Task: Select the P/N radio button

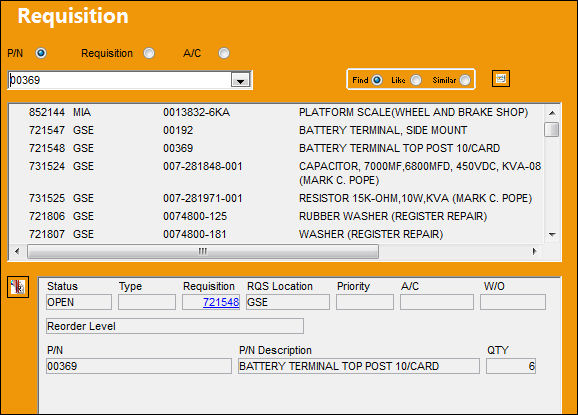Action: point(41,53)
